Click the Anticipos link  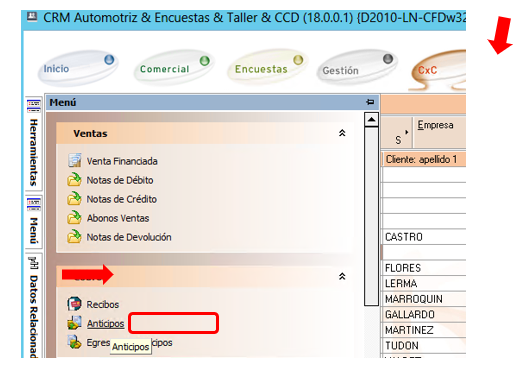(x=105, y=323)
